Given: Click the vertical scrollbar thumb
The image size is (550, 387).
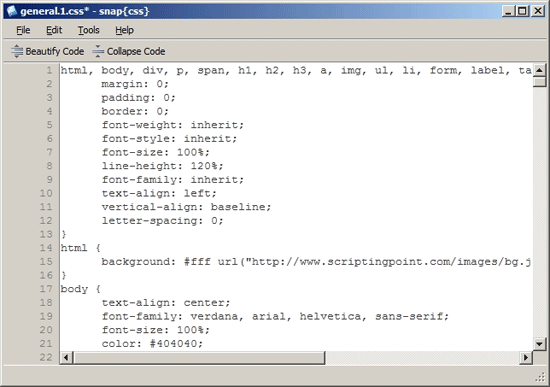Looking at the screenshot, I should coord(539,82).
